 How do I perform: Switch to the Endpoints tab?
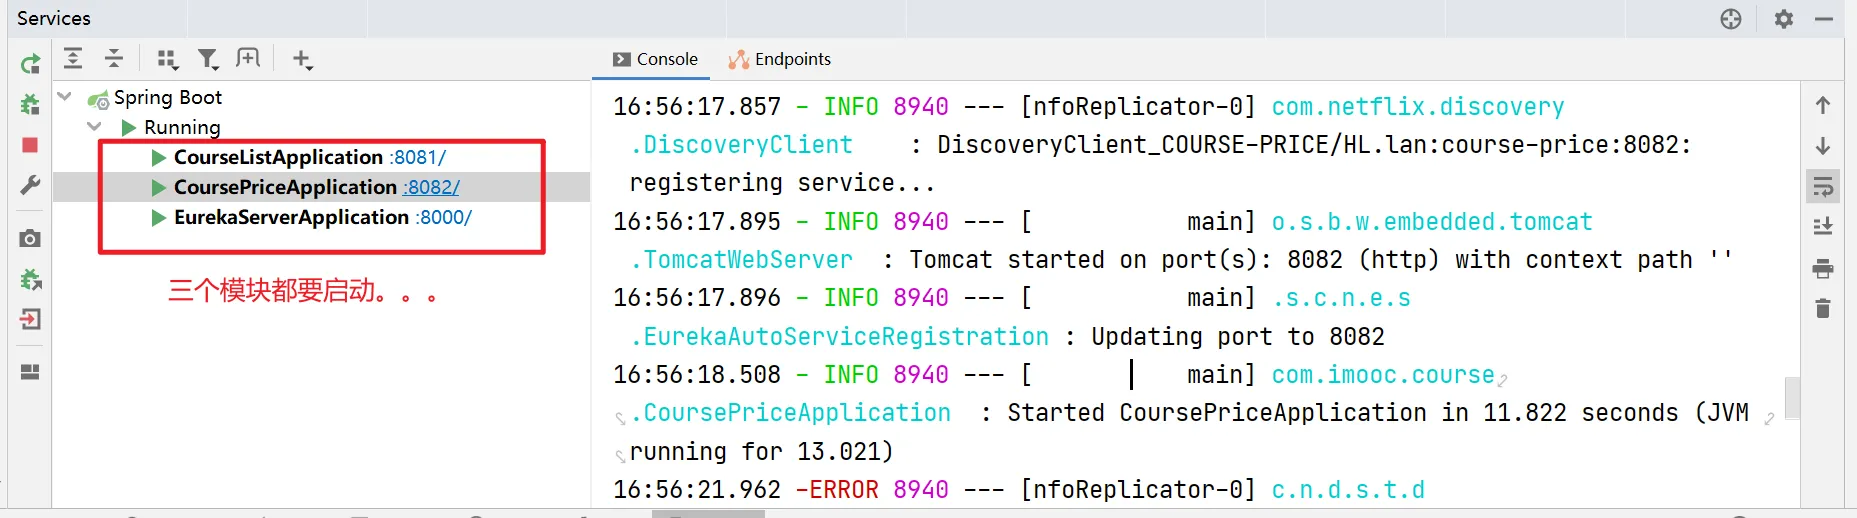780,59
